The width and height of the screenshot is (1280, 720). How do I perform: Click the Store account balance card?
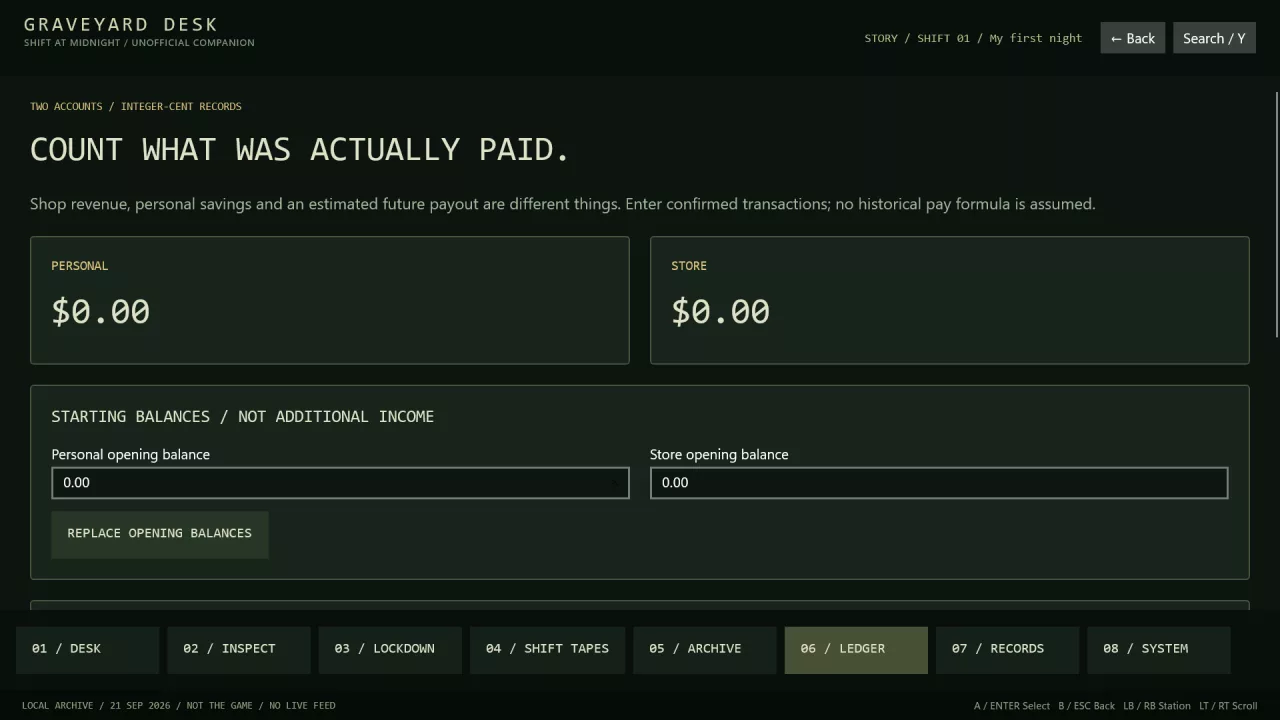(950, 300)
